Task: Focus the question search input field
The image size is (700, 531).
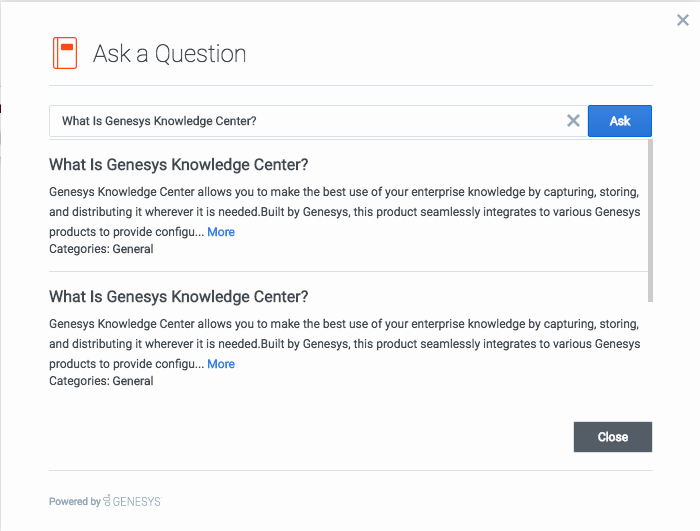Action: 300,121
